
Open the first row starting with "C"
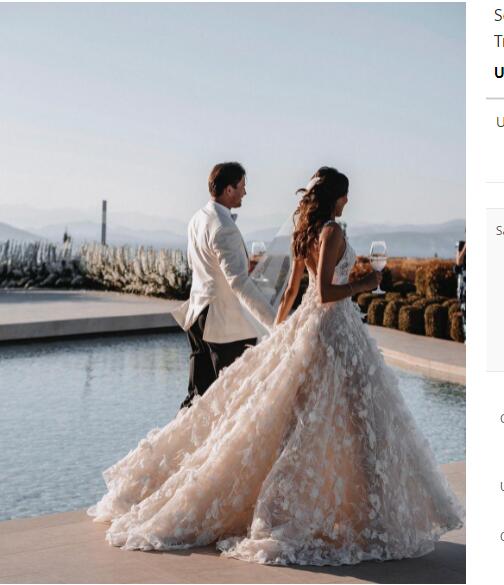click(x=502, y=418)
